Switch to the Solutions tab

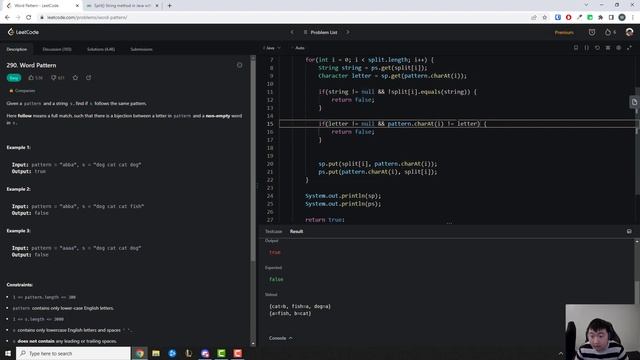[101, 49]
